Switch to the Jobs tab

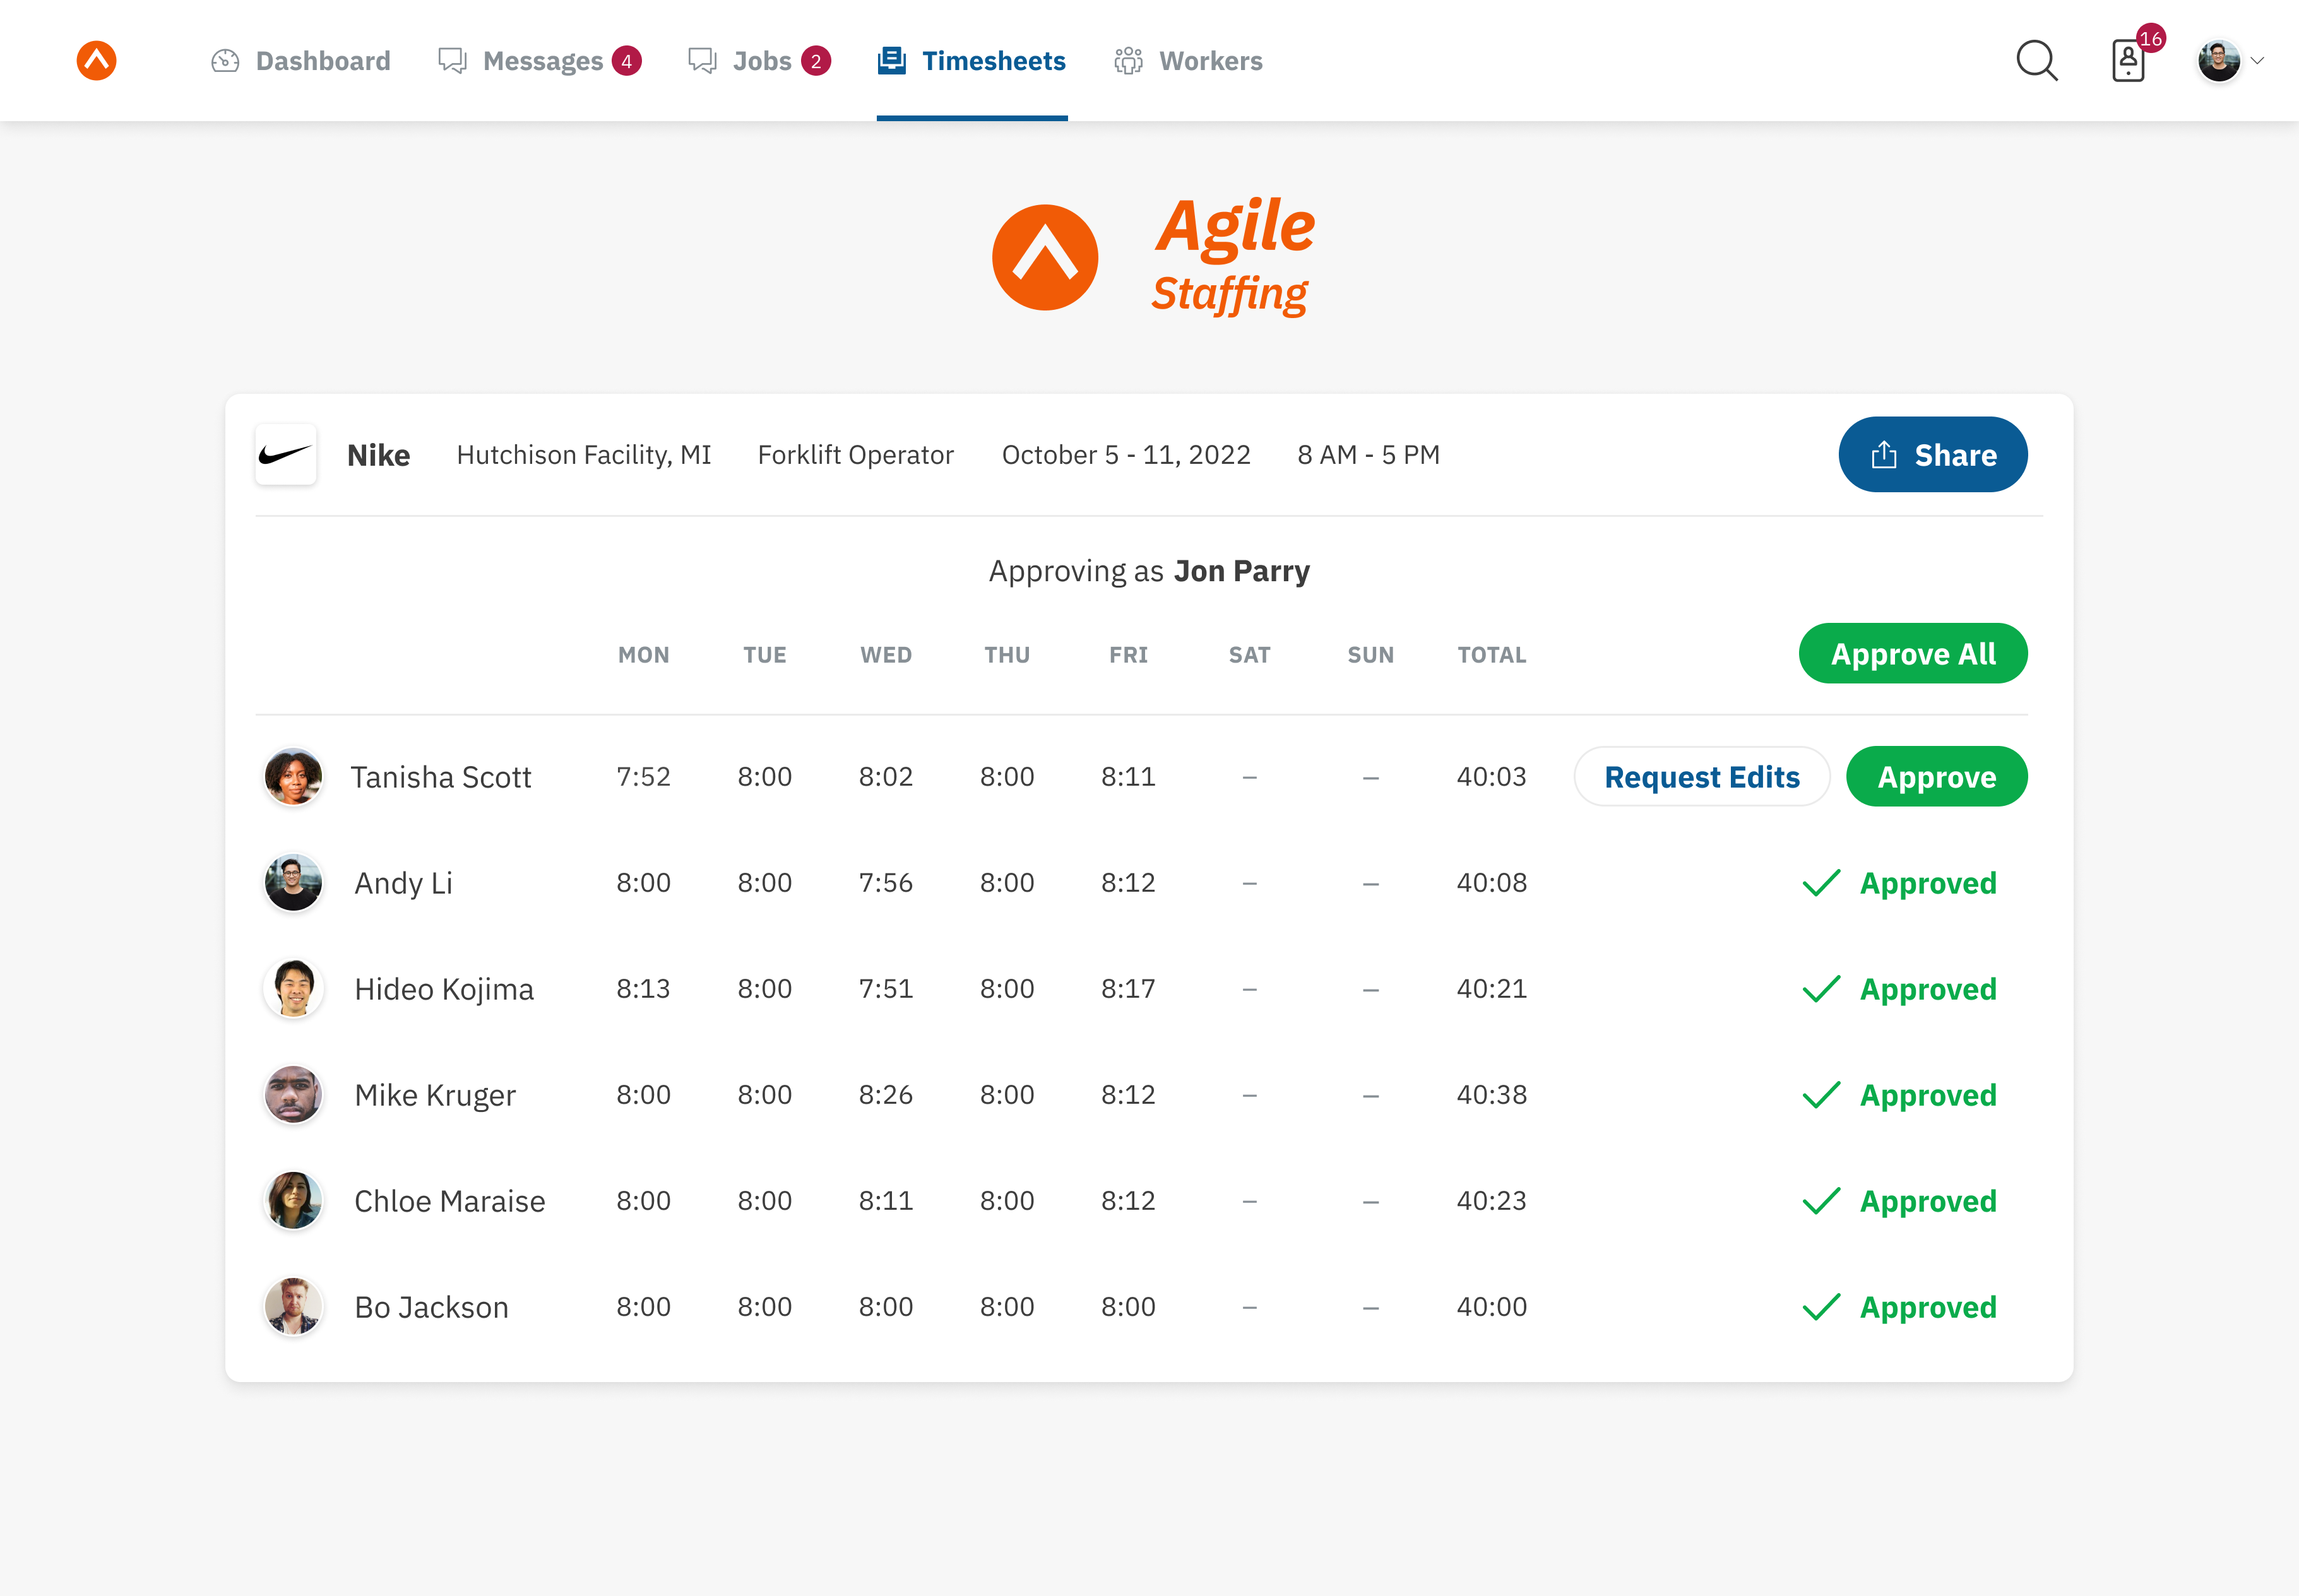pyautogui.click(x=760, y=61)
